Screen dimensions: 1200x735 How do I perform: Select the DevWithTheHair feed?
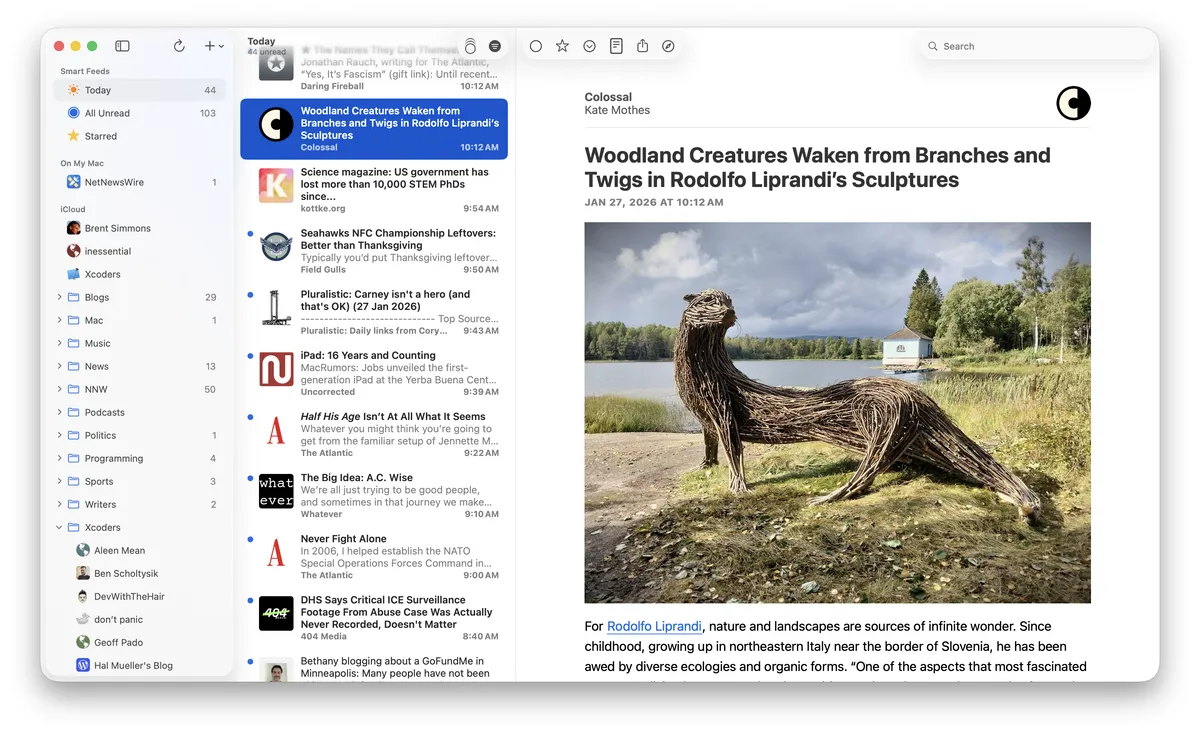[140, 596]
